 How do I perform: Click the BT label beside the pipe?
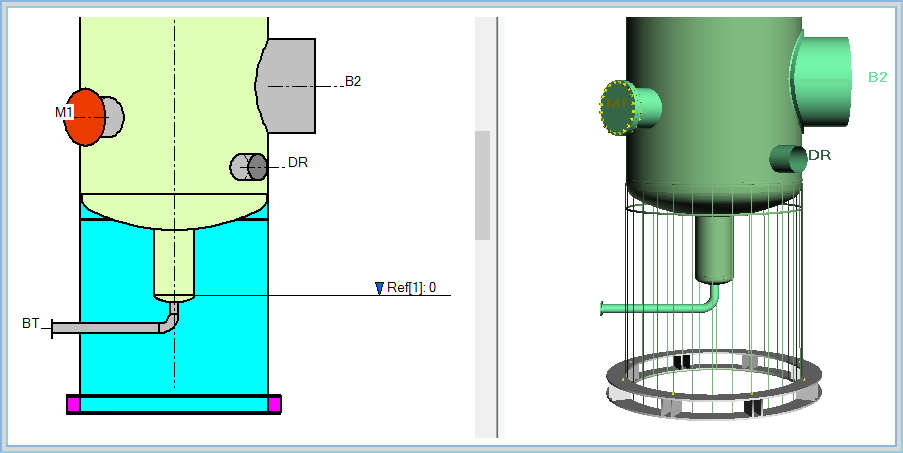point(31,323)
